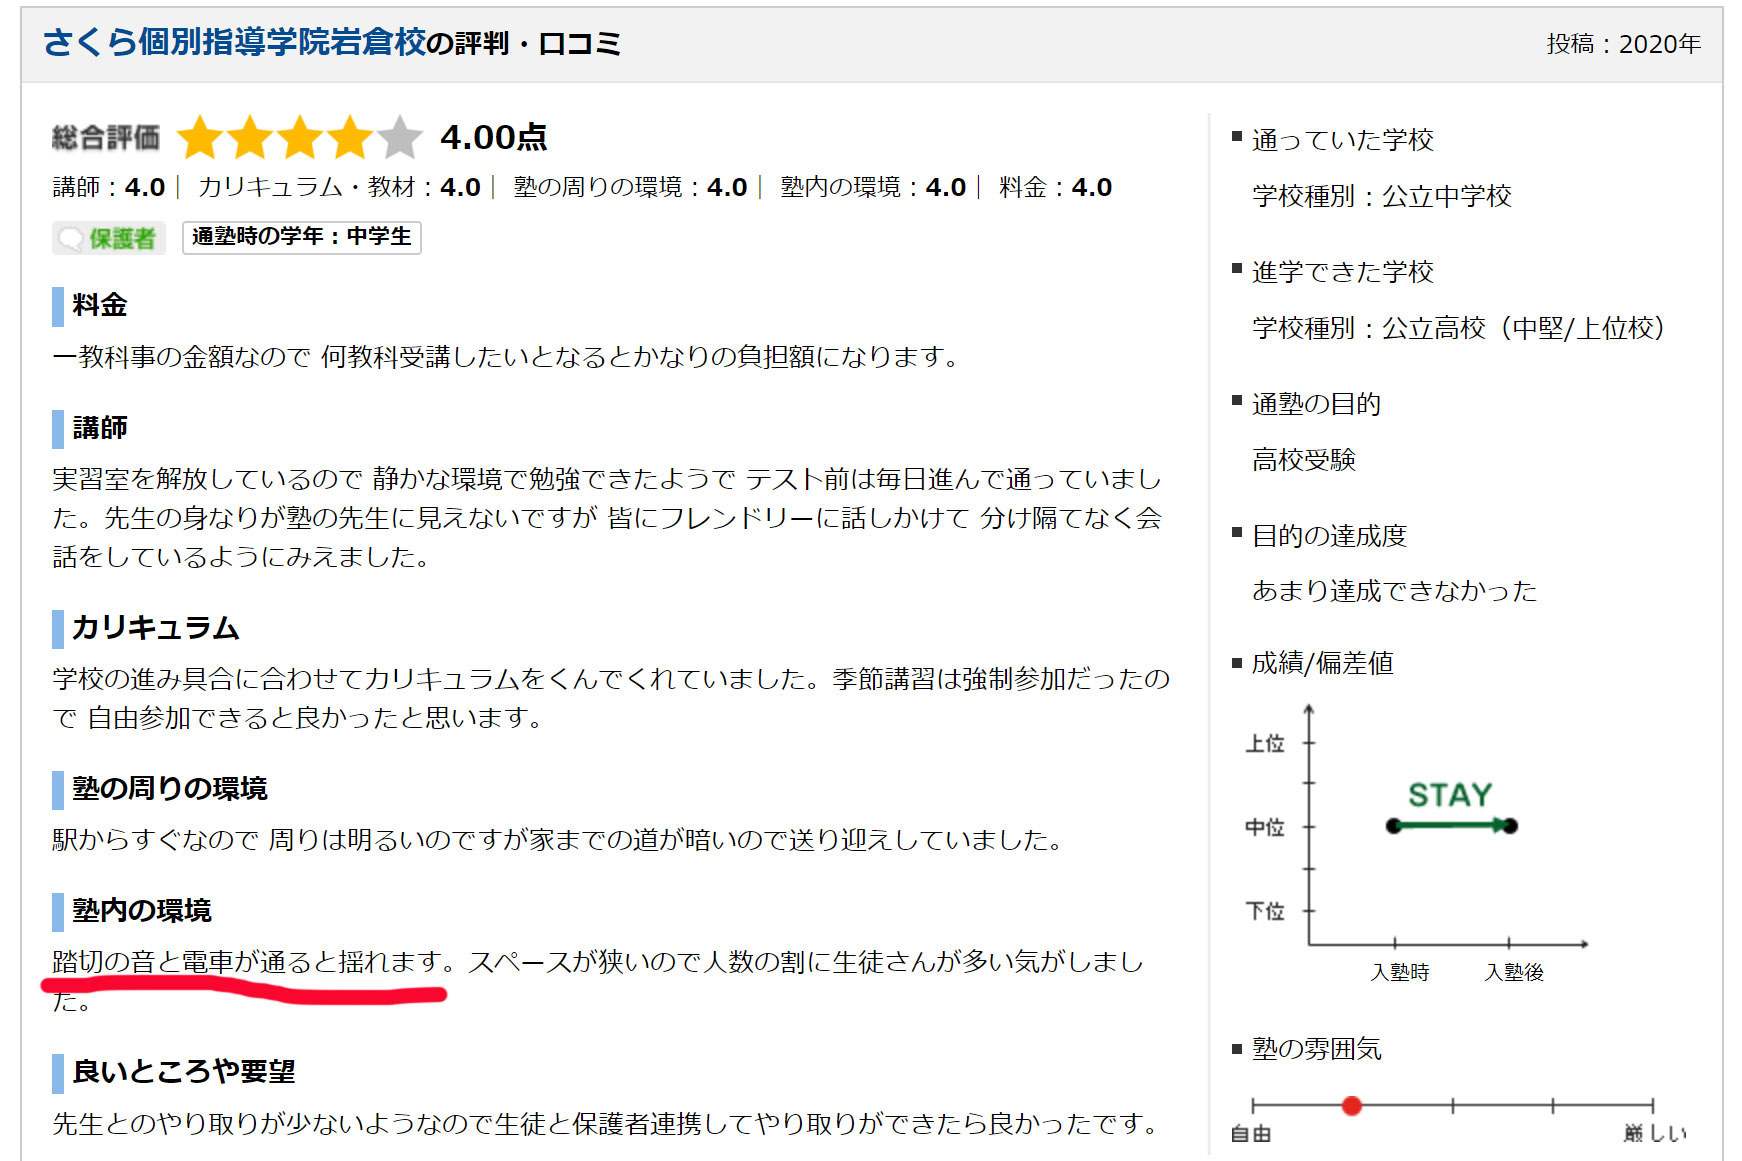Click the 料金 section heading

point(100,305)
